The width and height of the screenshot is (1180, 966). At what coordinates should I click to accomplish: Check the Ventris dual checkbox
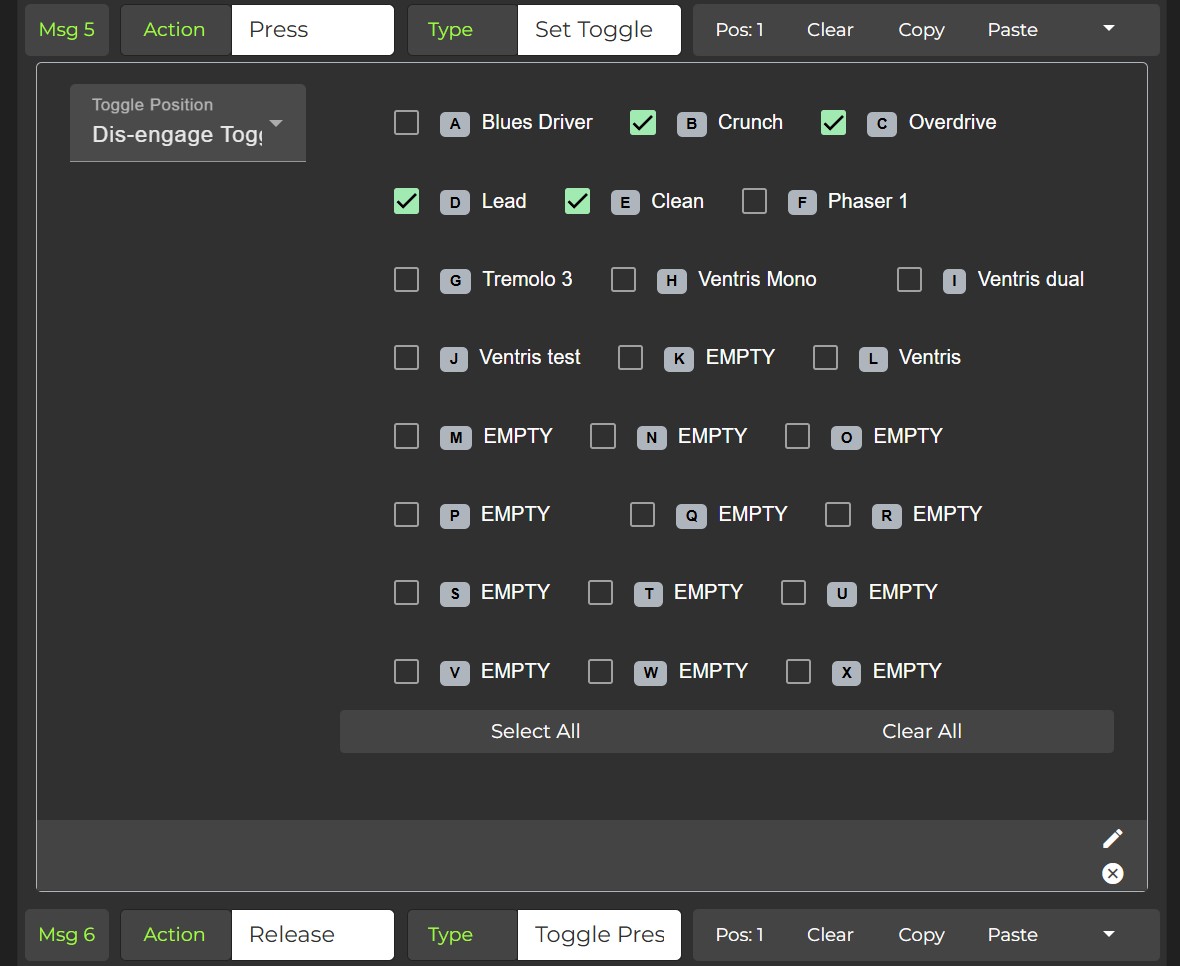click(909, 279)
